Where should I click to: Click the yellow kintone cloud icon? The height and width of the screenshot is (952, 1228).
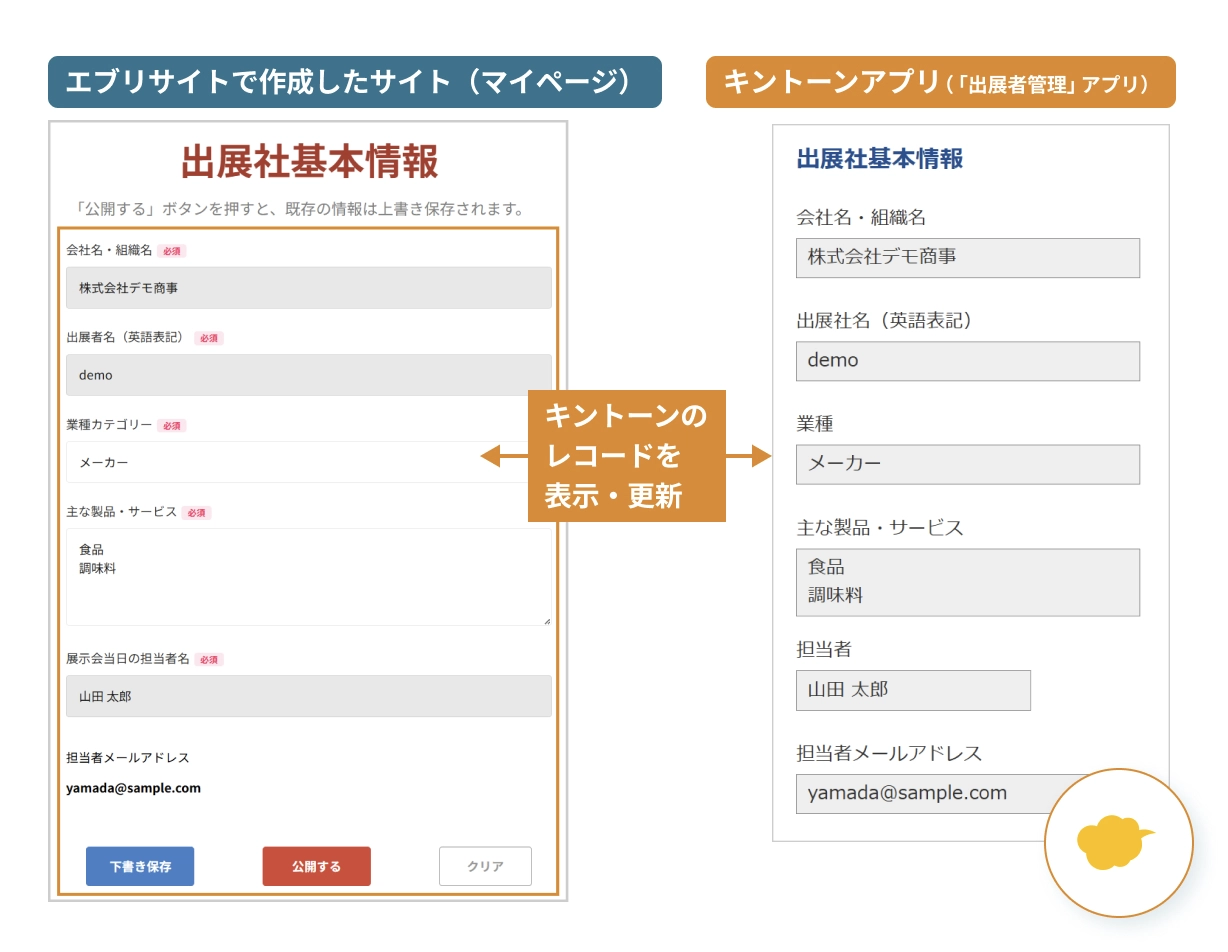1114,842
